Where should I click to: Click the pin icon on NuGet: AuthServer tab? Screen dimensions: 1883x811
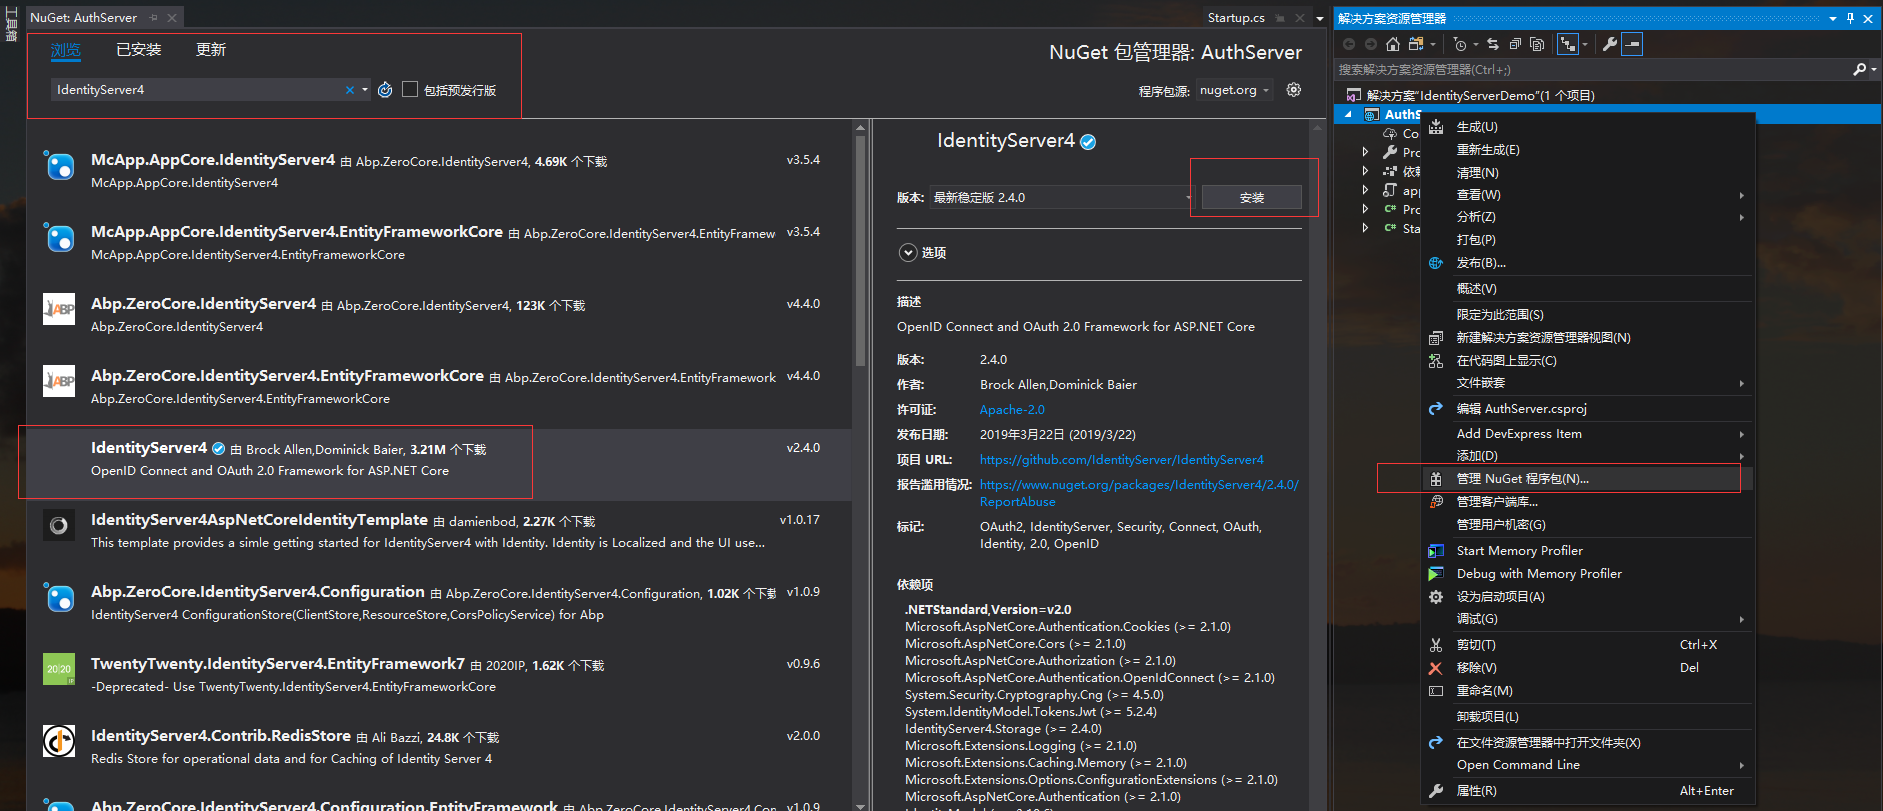pos(154,18)
